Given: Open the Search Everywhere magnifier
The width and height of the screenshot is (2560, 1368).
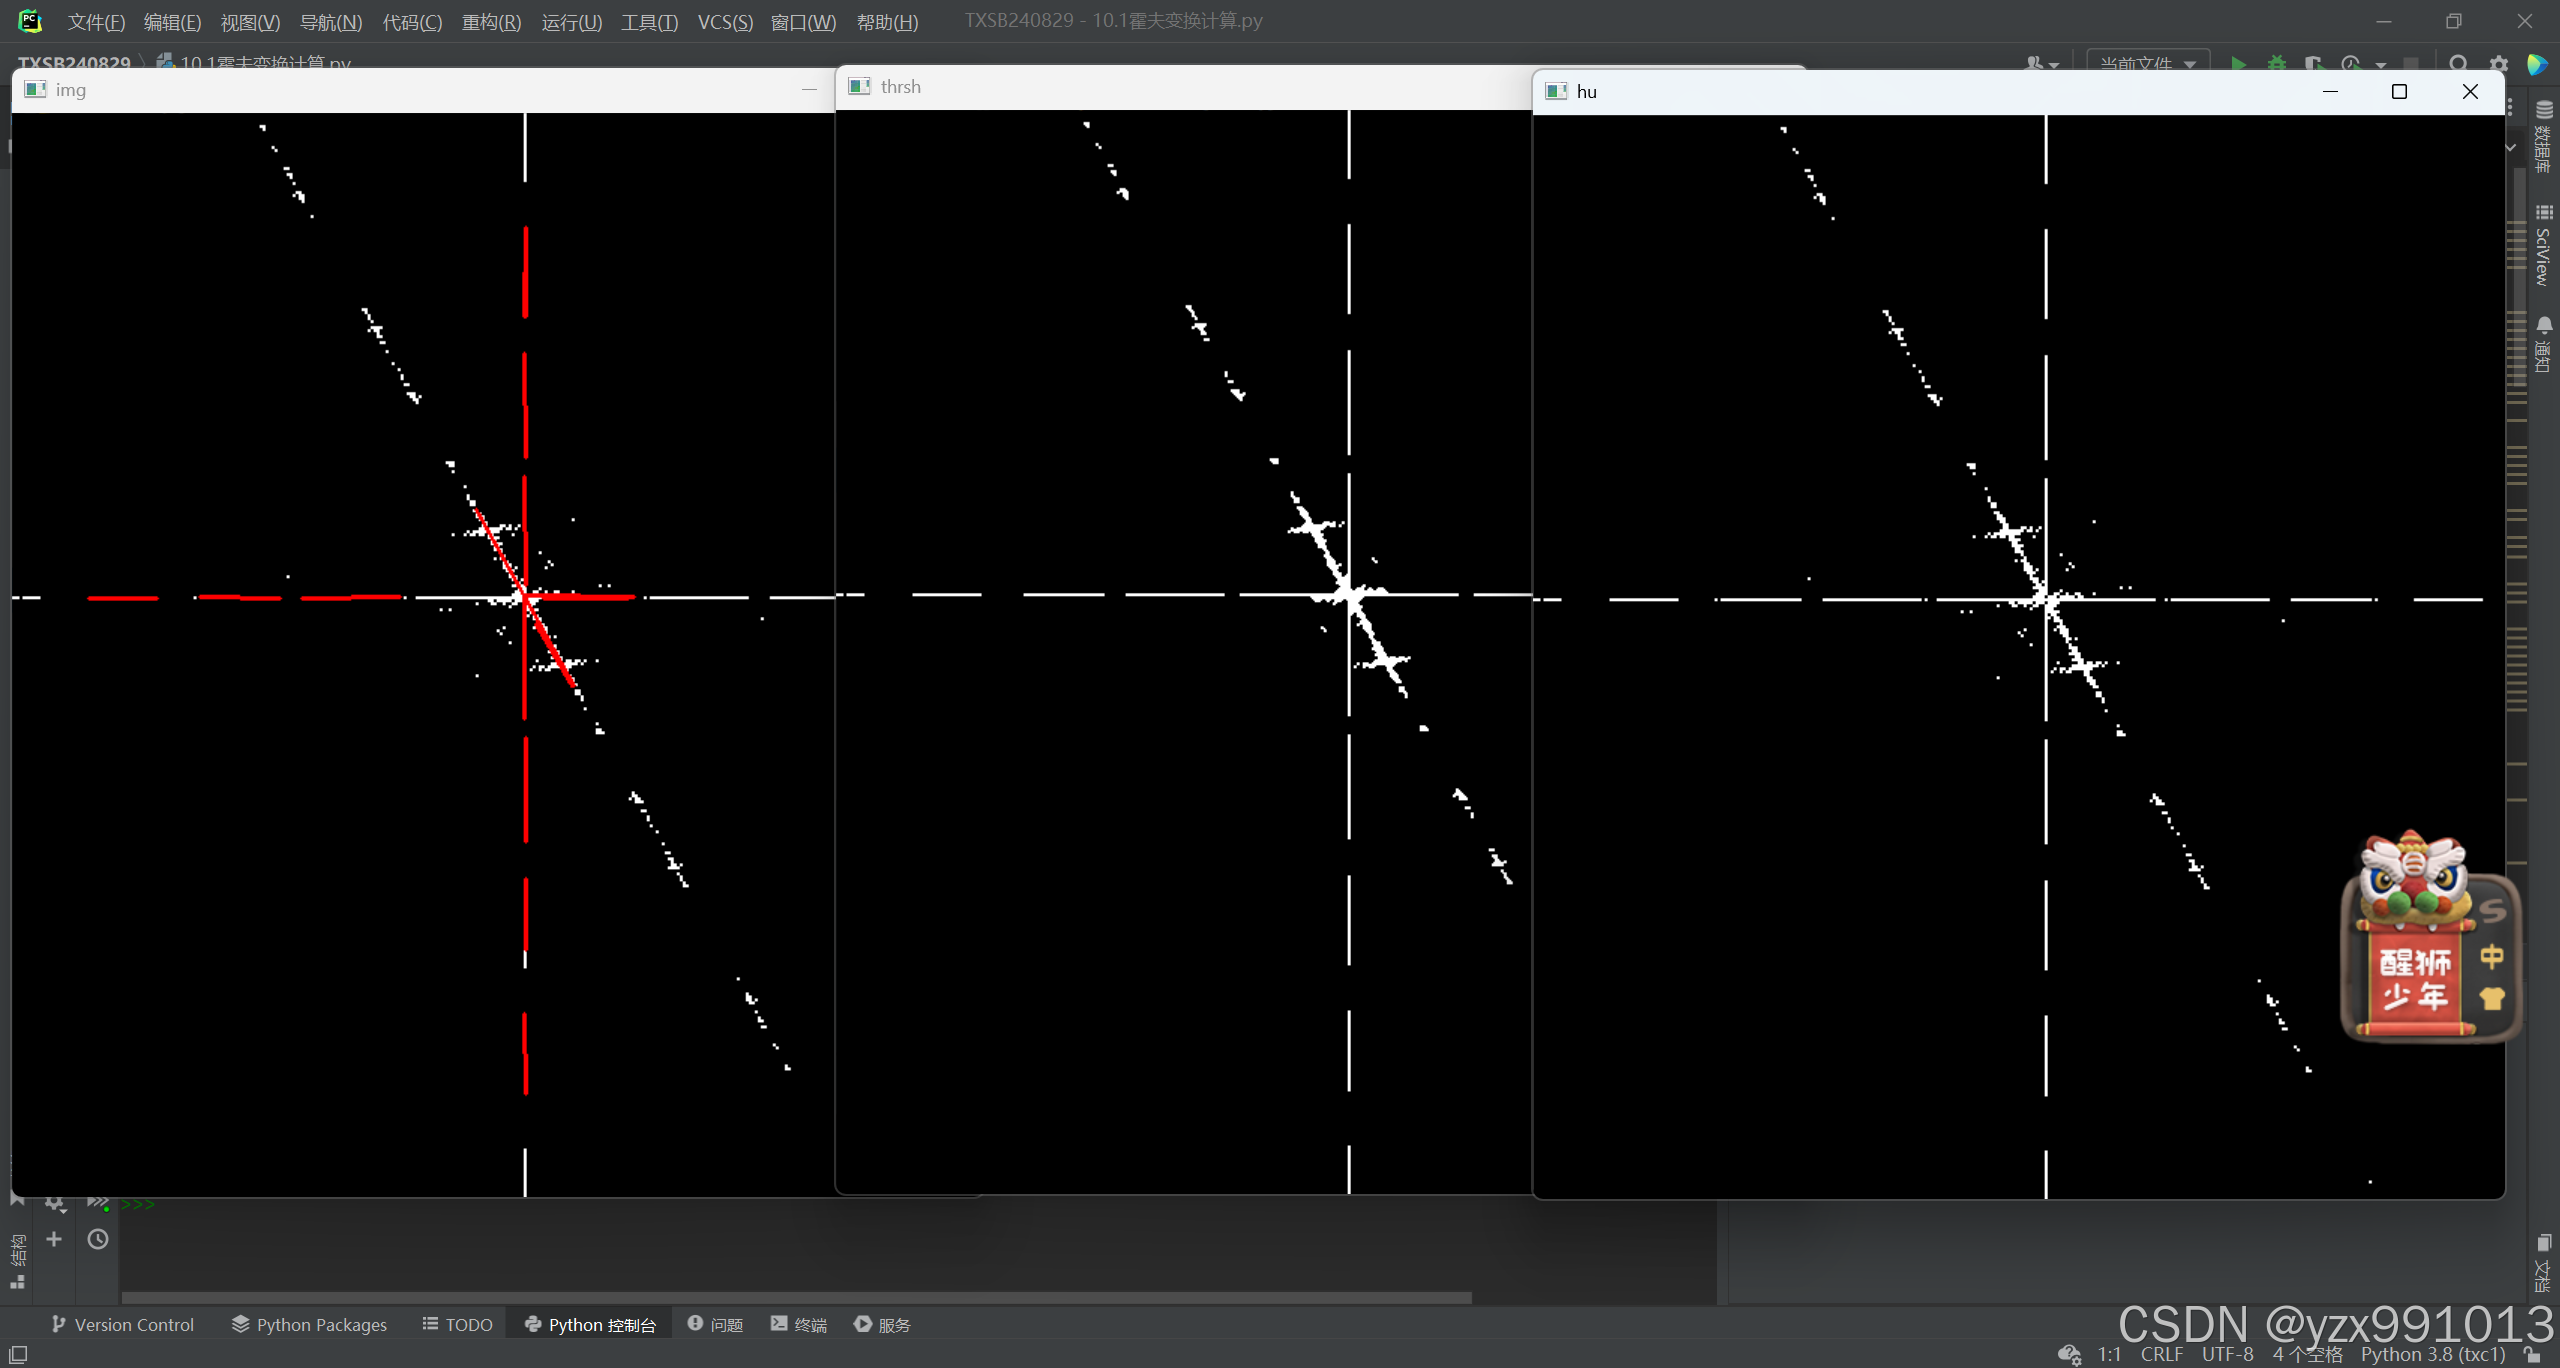Looking at the screenshot, I should pos(2458,62).
